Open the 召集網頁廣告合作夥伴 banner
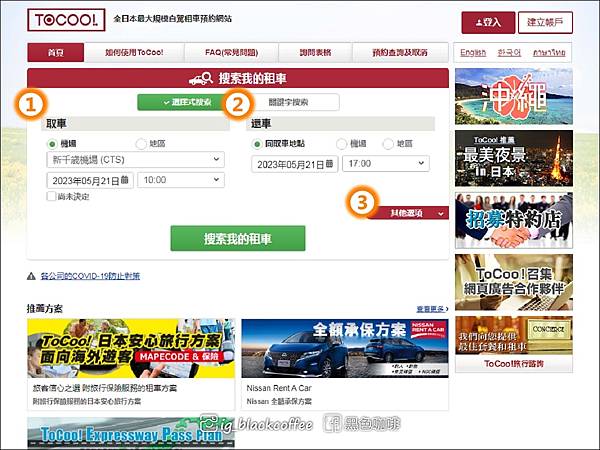 pos(514,282)
